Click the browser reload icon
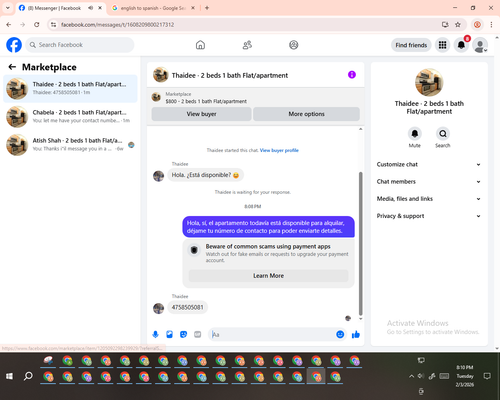 pos(37,25)
